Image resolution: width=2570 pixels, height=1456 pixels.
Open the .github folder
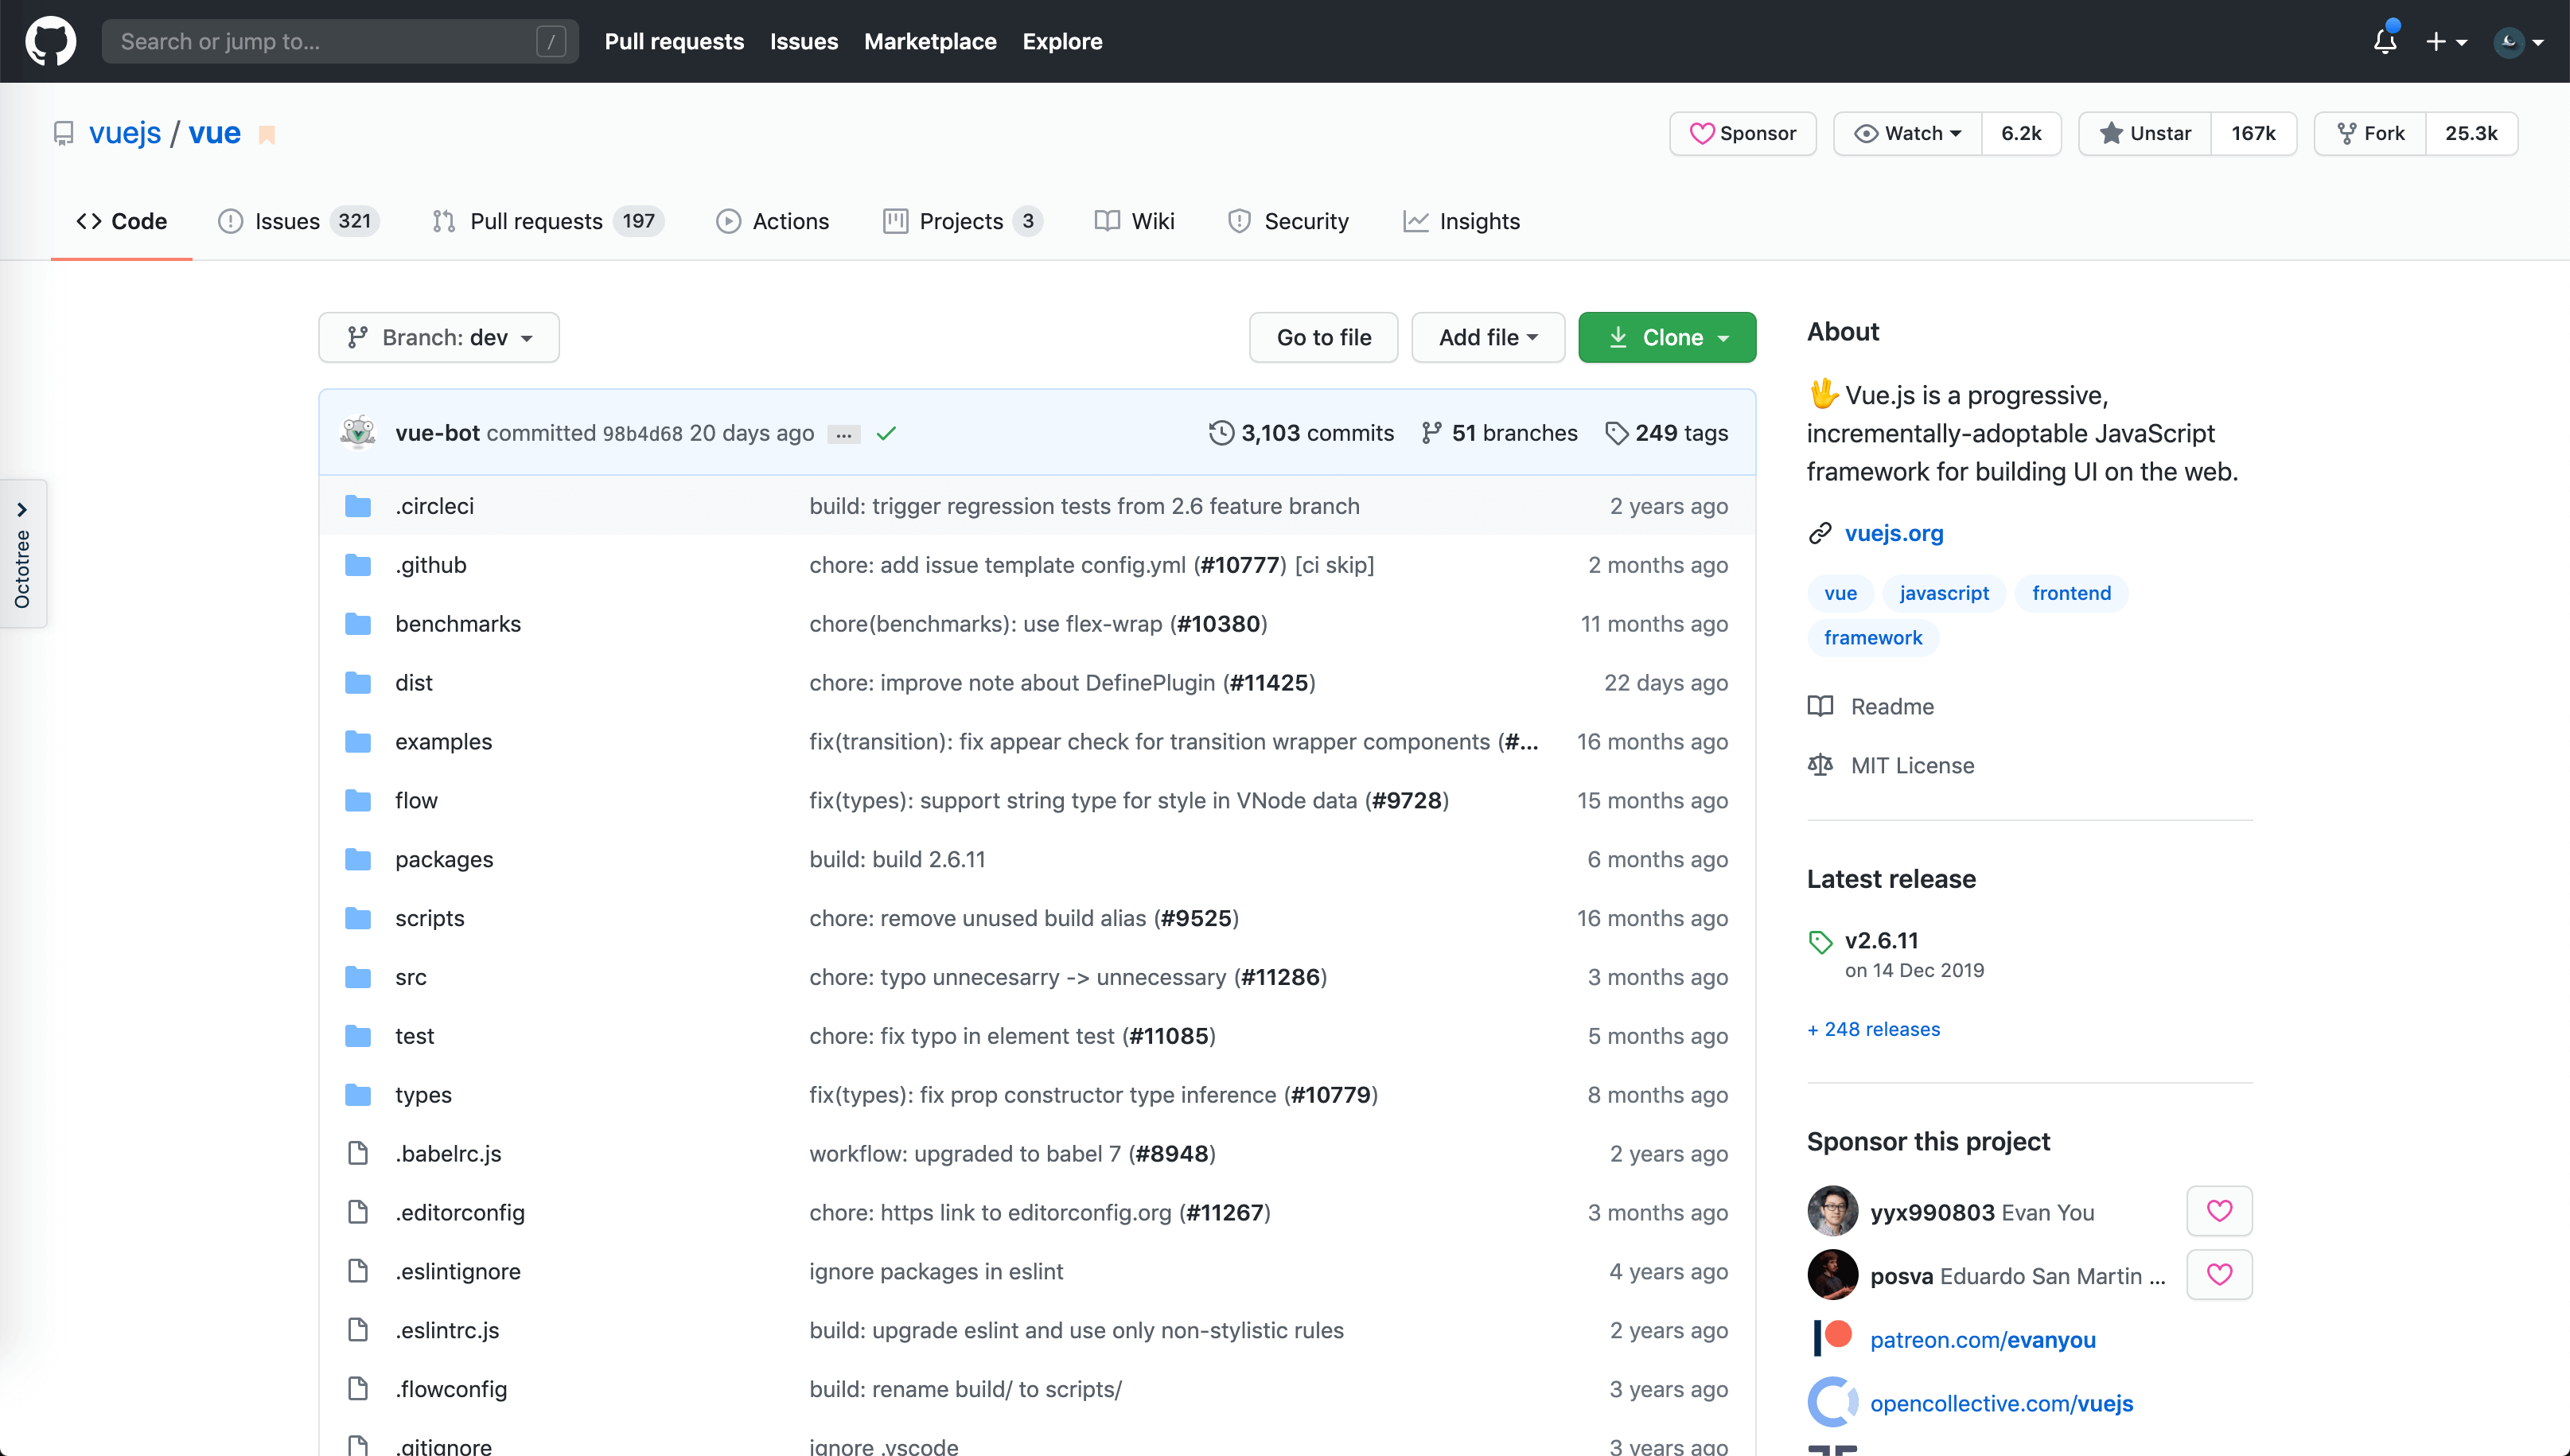pyautogui.click(x=431, y=565)
